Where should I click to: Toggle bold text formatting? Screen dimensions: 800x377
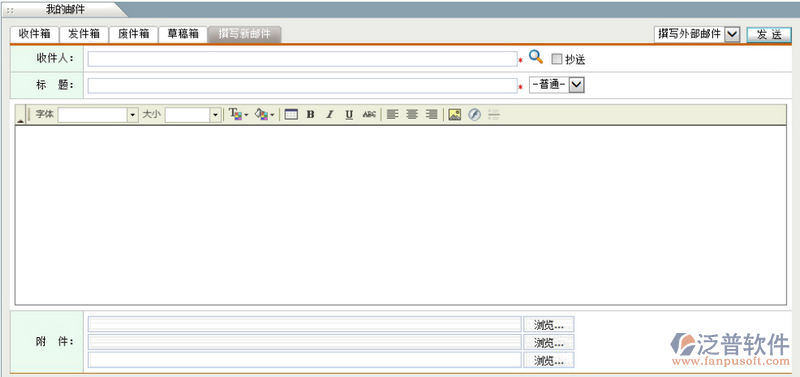click(310, 115)
